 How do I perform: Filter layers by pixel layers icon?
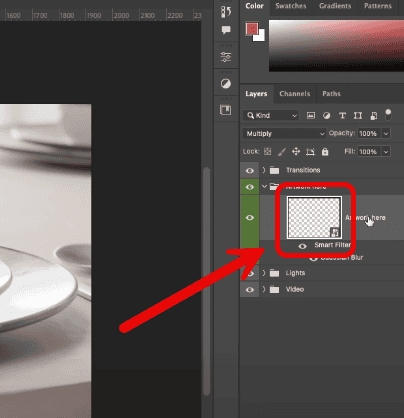pos(311,116)
